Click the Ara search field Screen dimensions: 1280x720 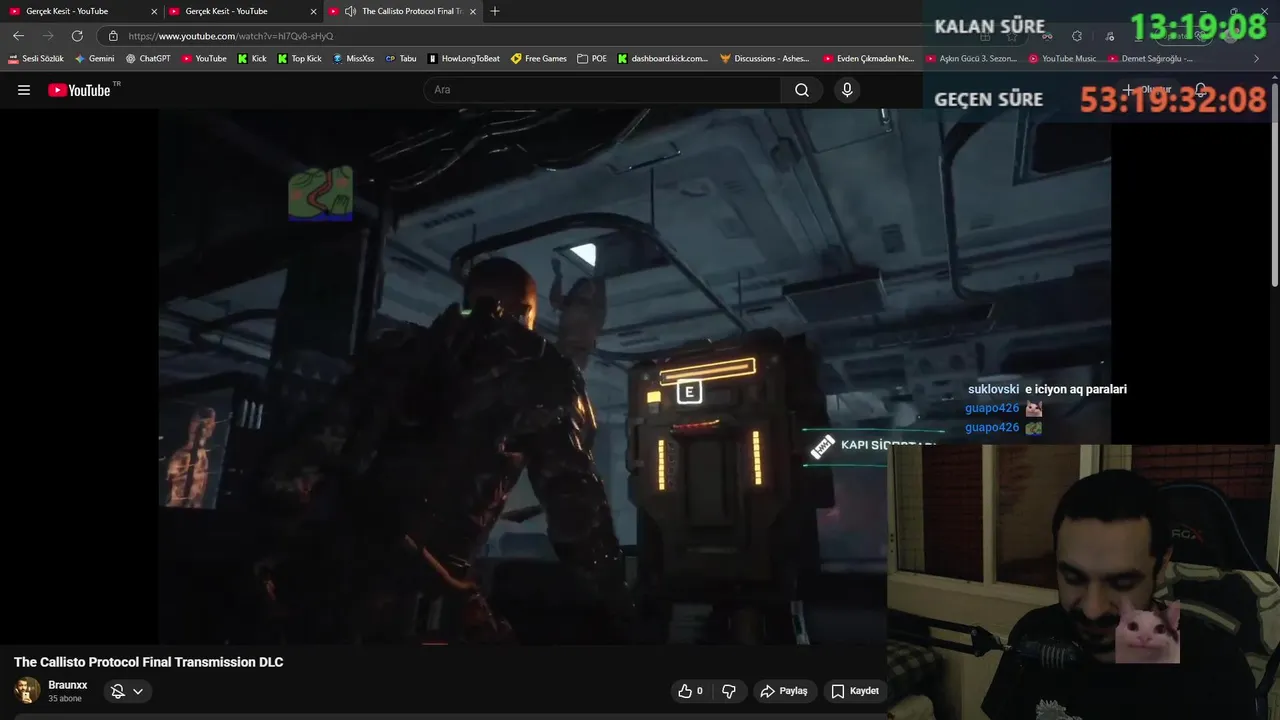coord(602,90)
